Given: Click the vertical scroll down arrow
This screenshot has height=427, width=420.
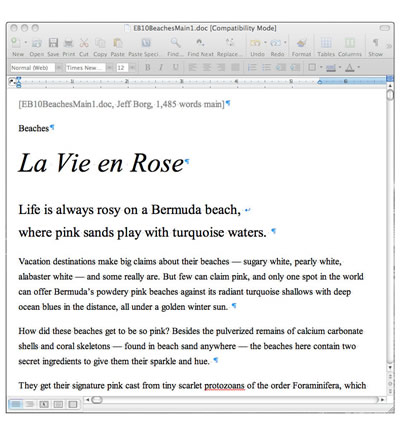Looking at the screenshot, I should 390,368.
